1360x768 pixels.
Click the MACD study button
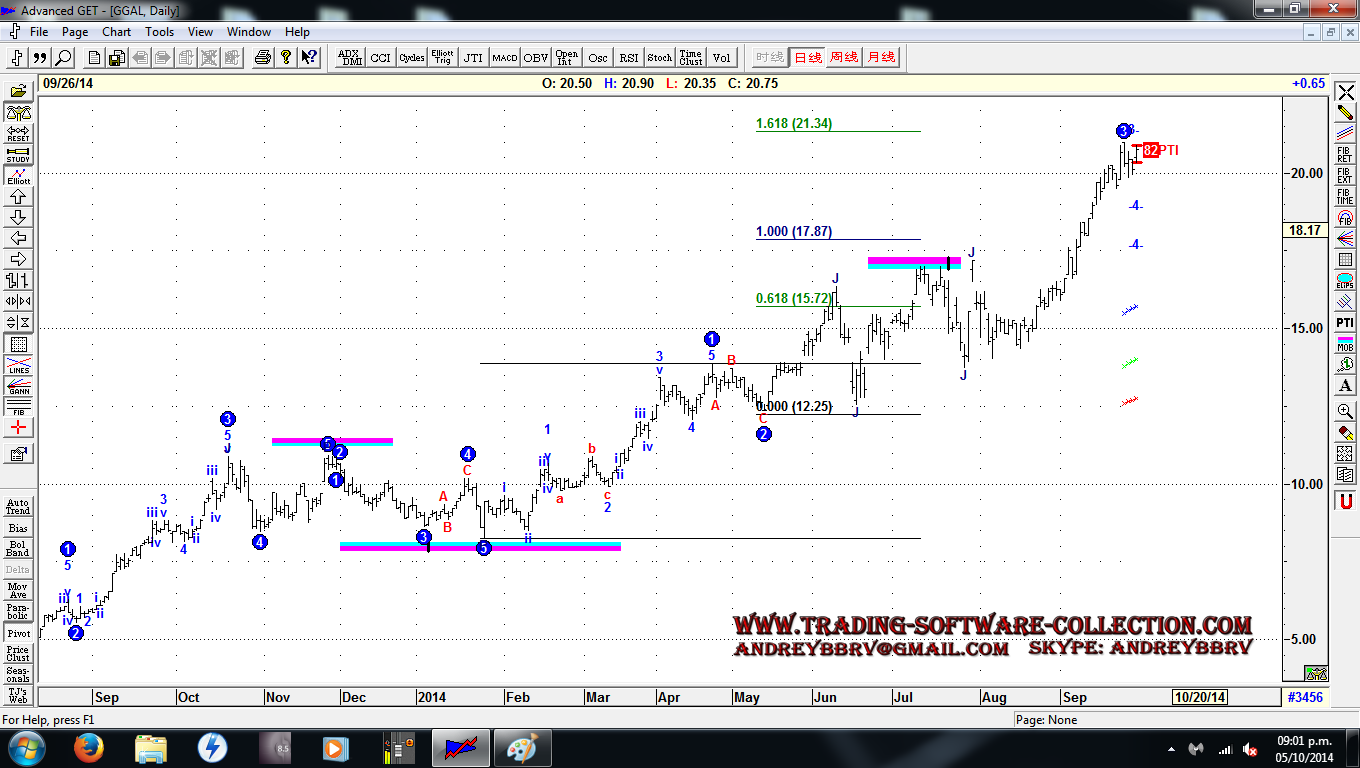[x=504, y=58]
